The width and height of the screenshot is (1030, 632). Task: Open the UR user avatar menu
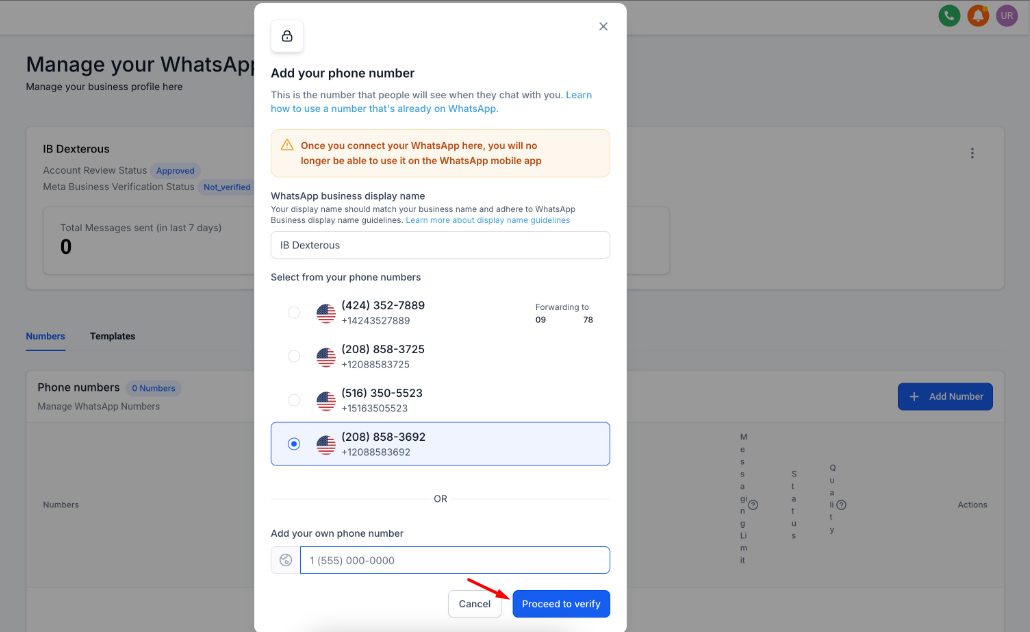[1007, 16]
